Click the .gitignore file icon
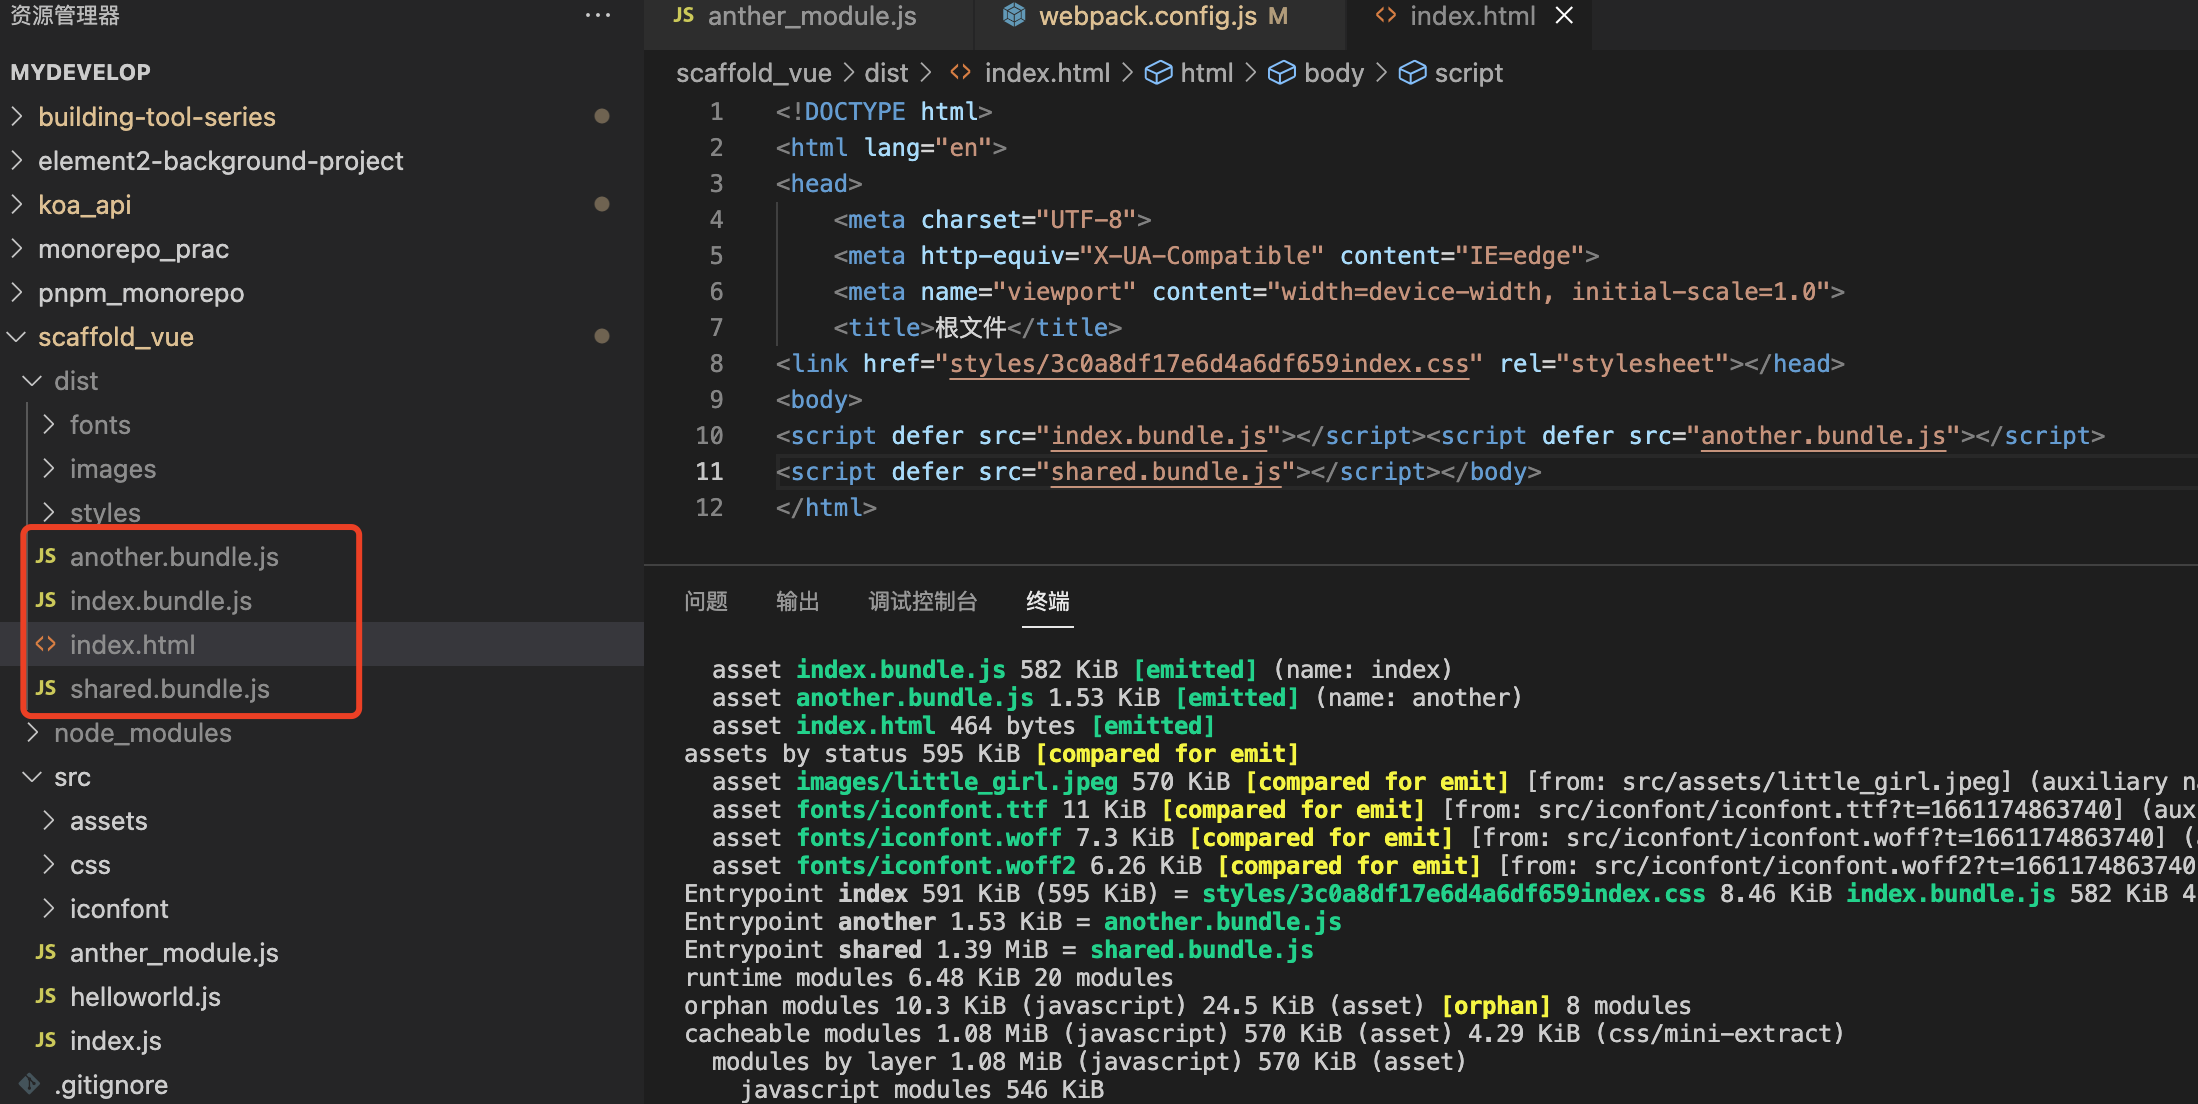The height and width of the screenshot is (1104, 2198). coord(30,1084)
